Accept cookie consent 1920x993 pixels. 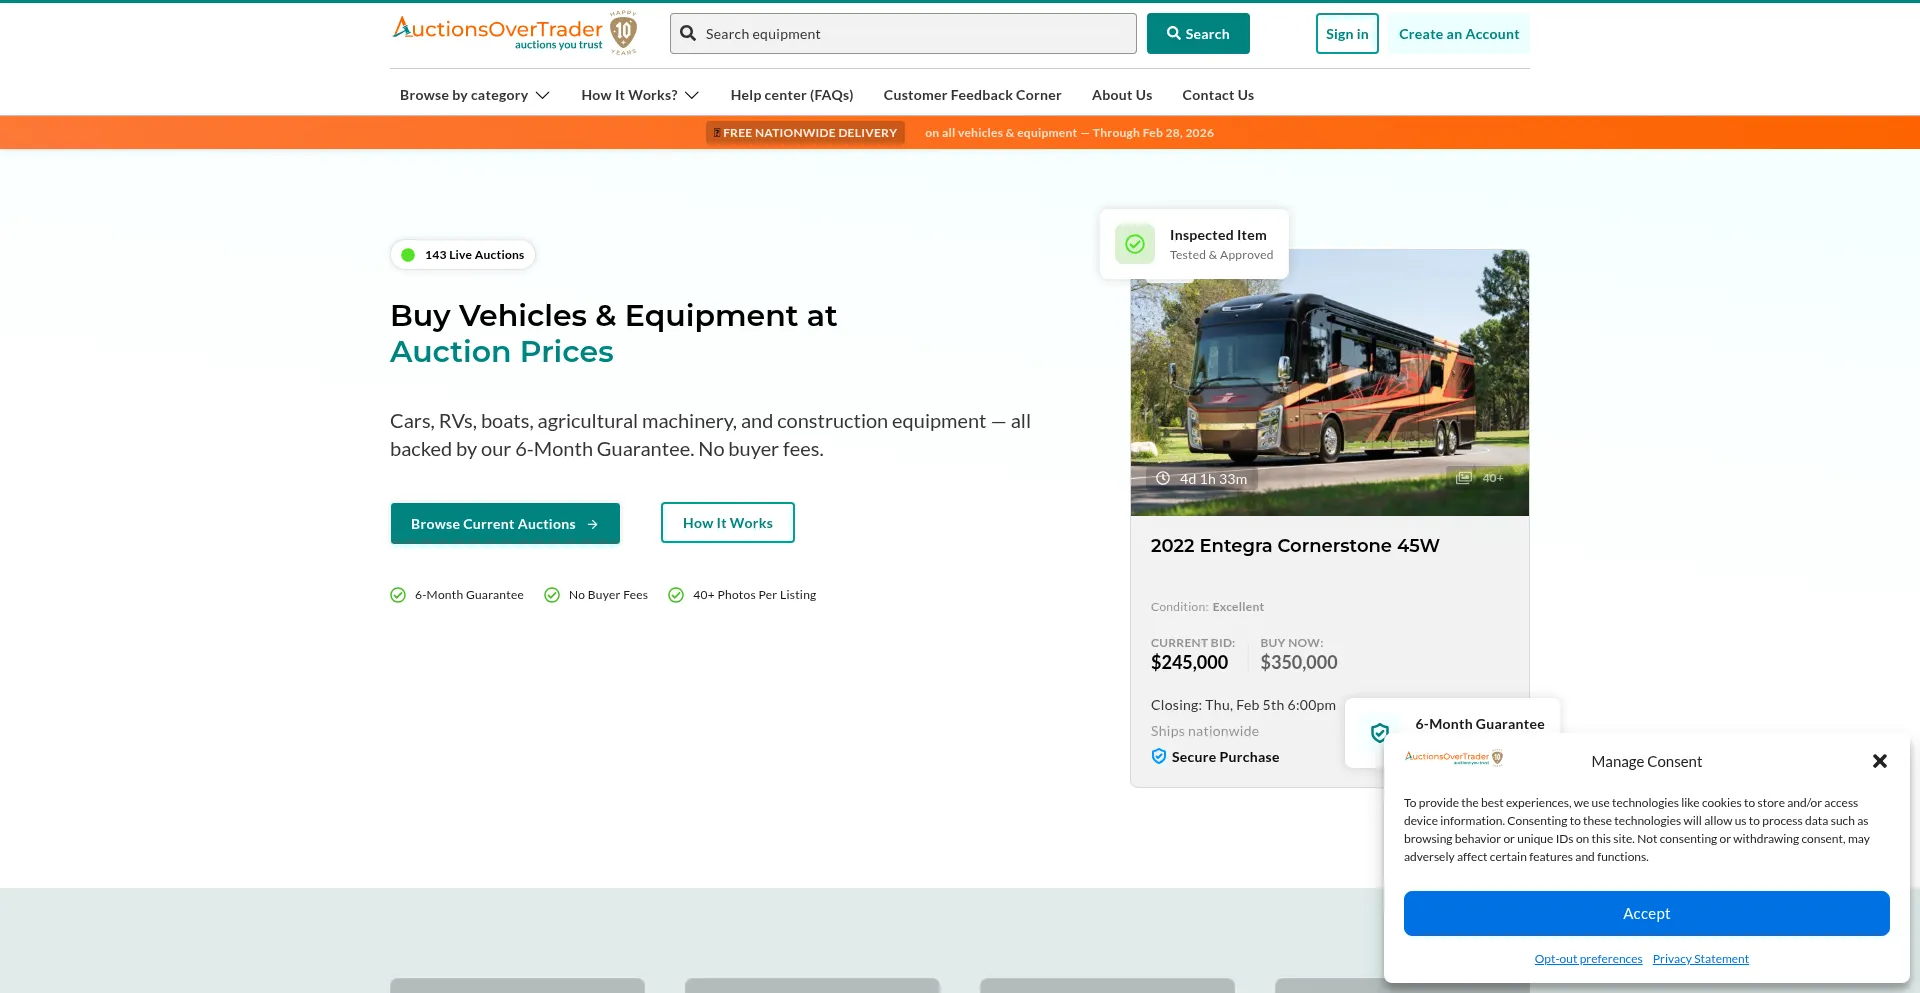[1647, 914]
